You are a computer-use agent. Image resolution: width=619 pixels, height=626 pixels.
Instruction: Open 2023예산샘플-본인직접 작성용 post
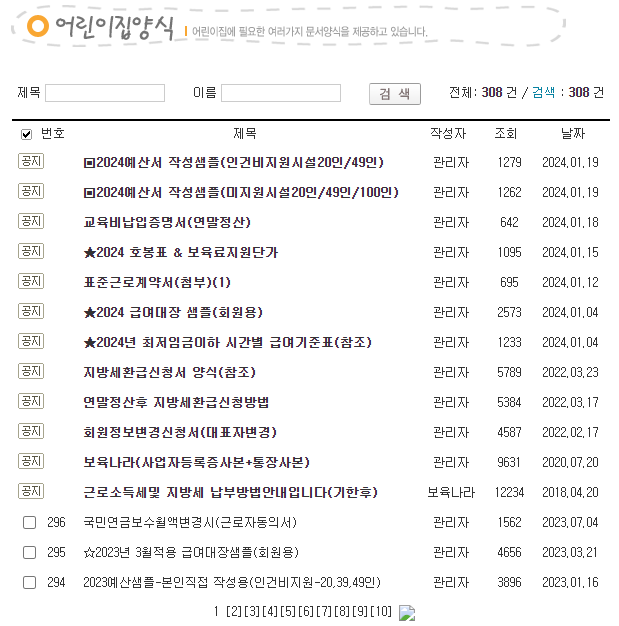point(232,582)
